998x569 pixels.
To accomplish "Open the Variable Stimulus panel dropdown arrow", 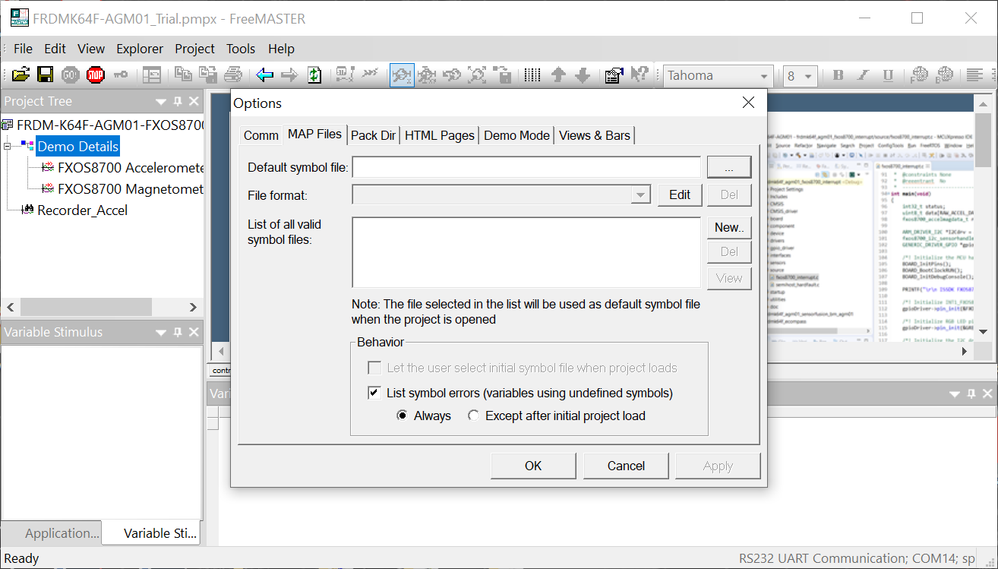I will (160, 332).
